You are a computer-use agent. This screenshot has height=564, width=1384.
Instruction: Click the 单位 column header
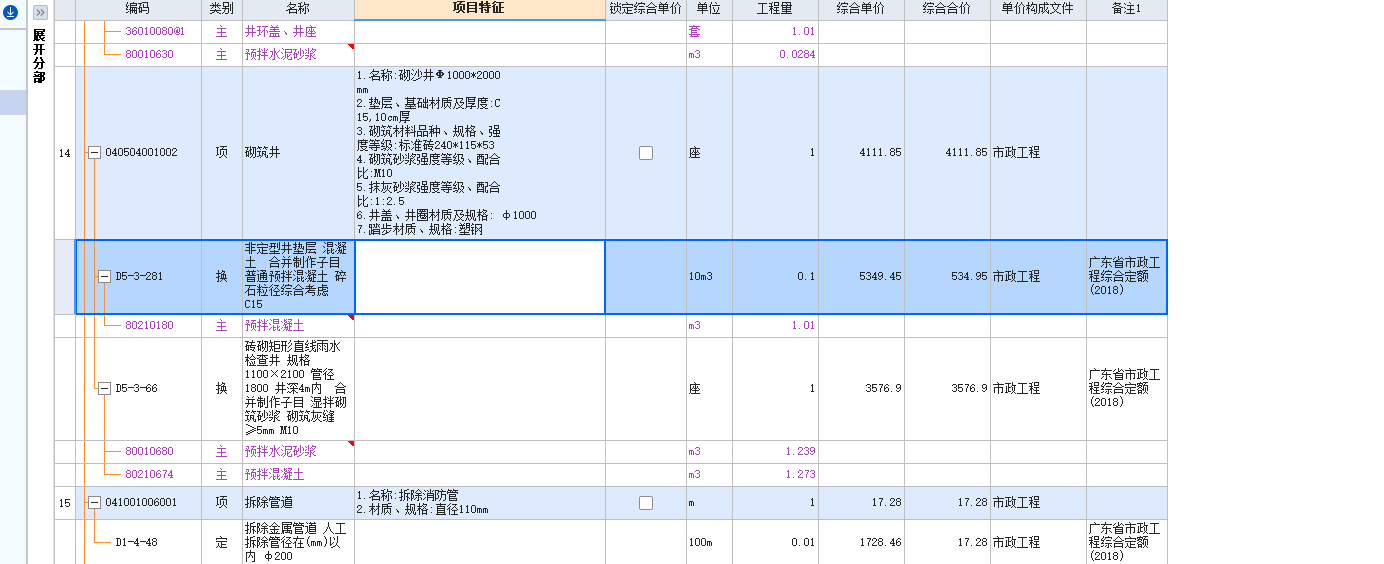(709, 9)
